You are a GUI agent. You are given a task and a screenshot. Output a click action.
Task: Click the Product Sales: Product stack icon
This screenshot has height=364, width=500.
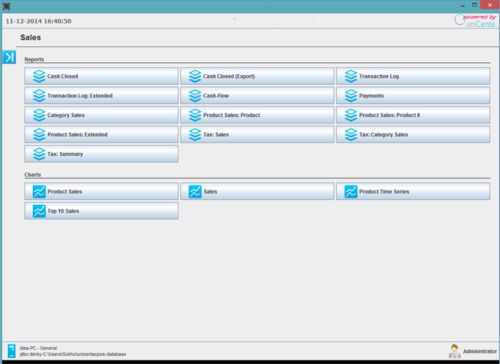tap(195, 115)
